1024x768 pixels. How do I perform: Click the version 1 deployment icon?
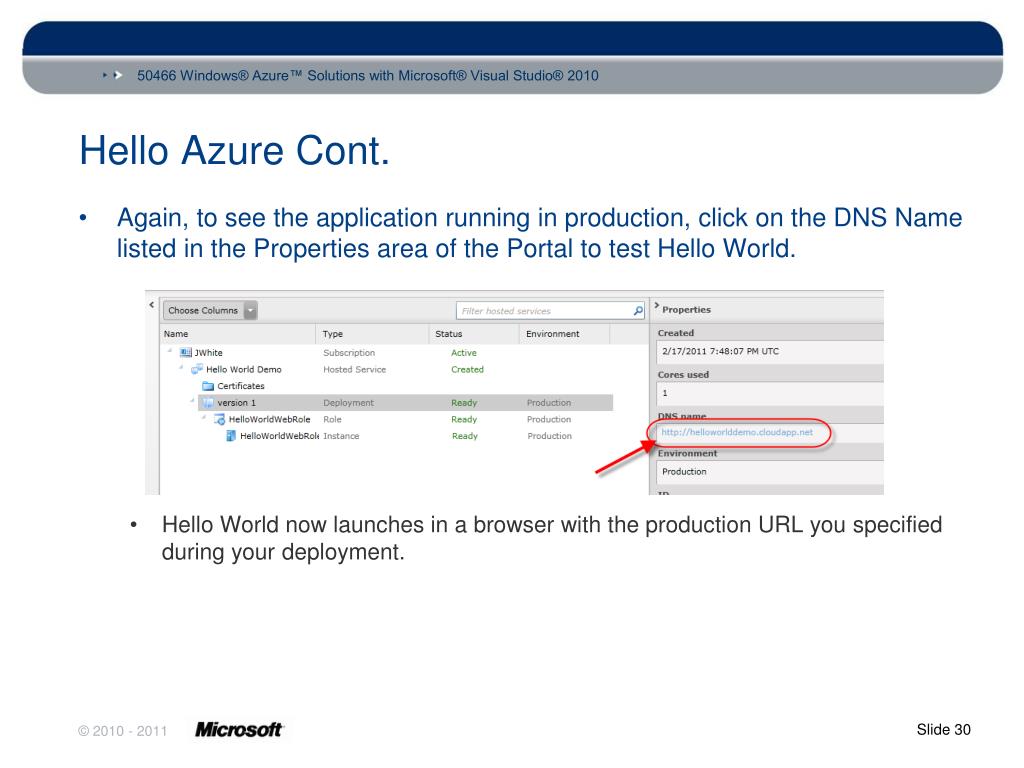[x=208, y=403]
